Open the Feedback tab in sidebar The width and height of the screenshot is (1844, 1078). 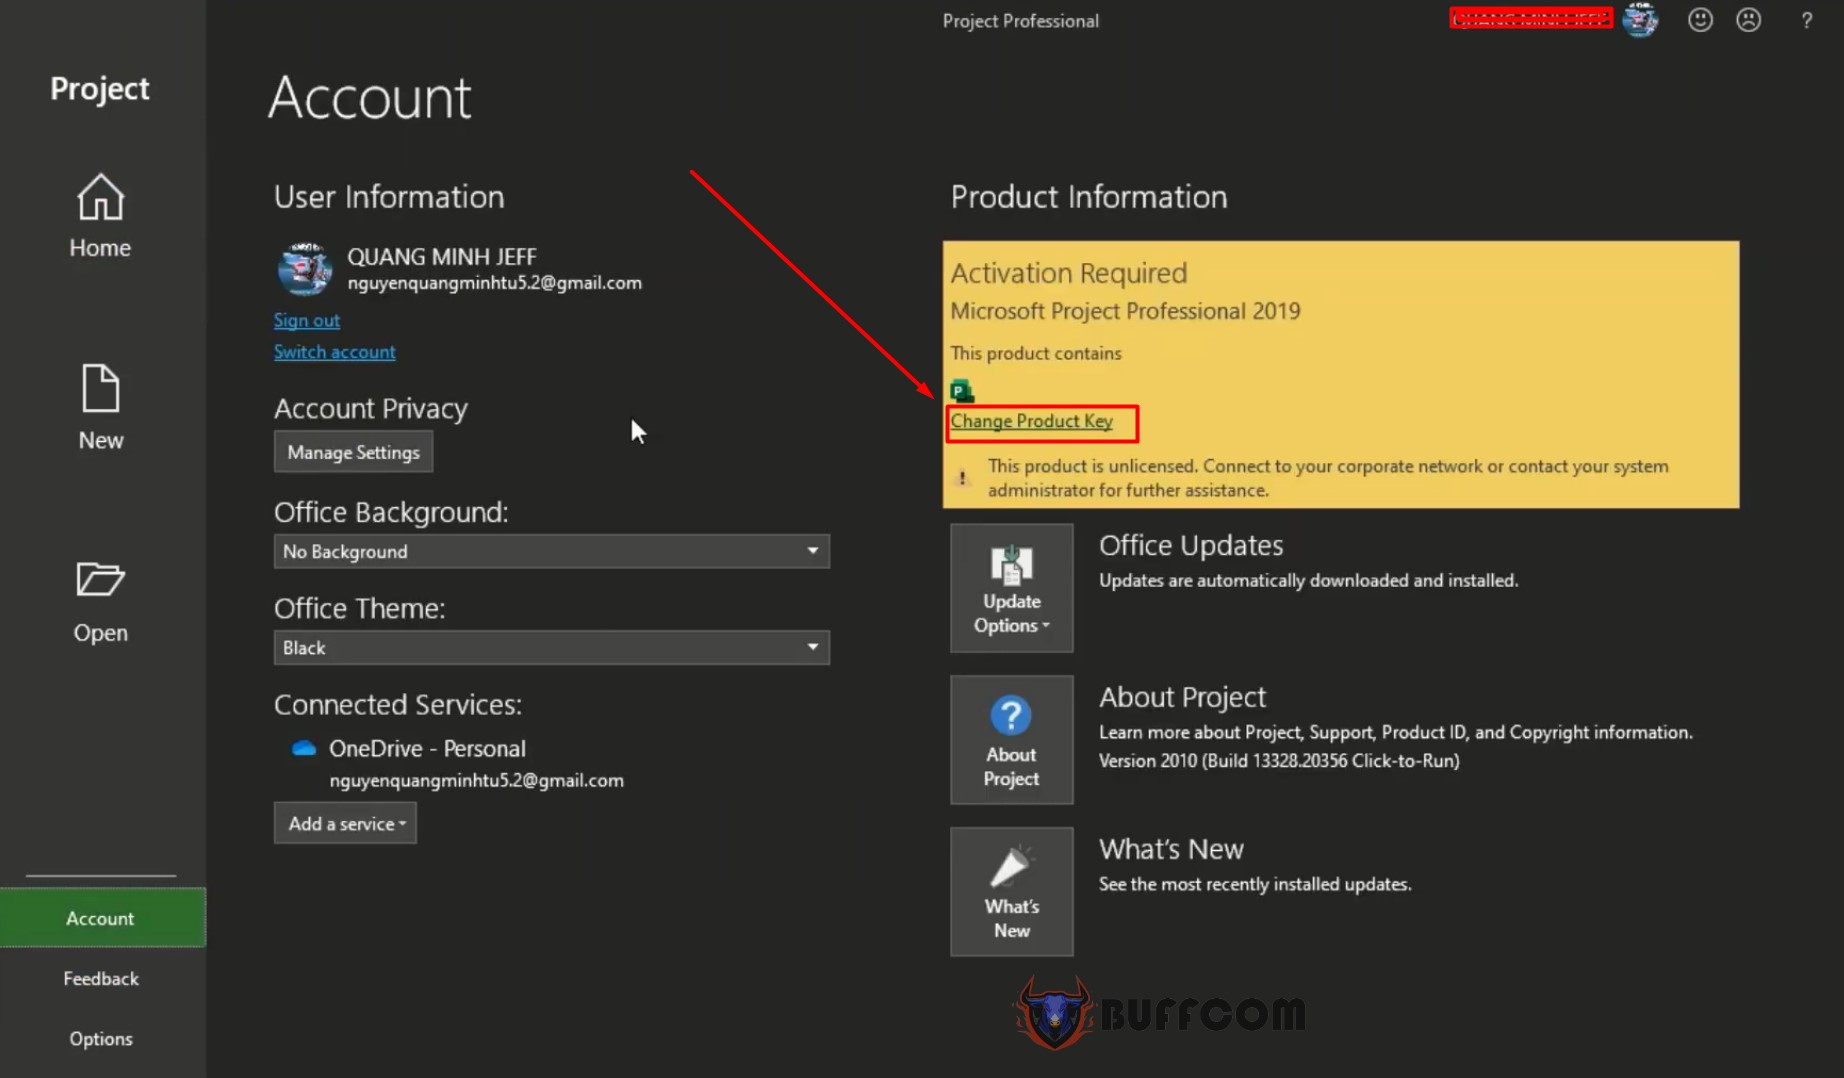coord(101,978)
